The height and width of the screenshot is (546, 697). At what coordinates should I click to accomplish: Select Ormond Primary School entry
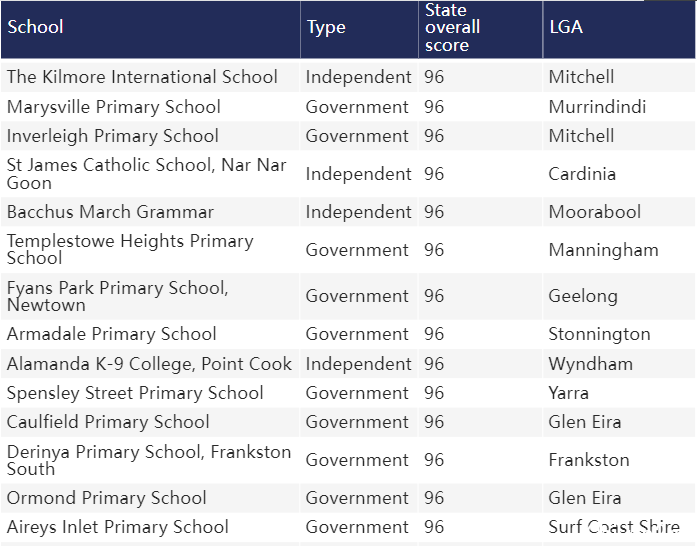tap(107, 498)
